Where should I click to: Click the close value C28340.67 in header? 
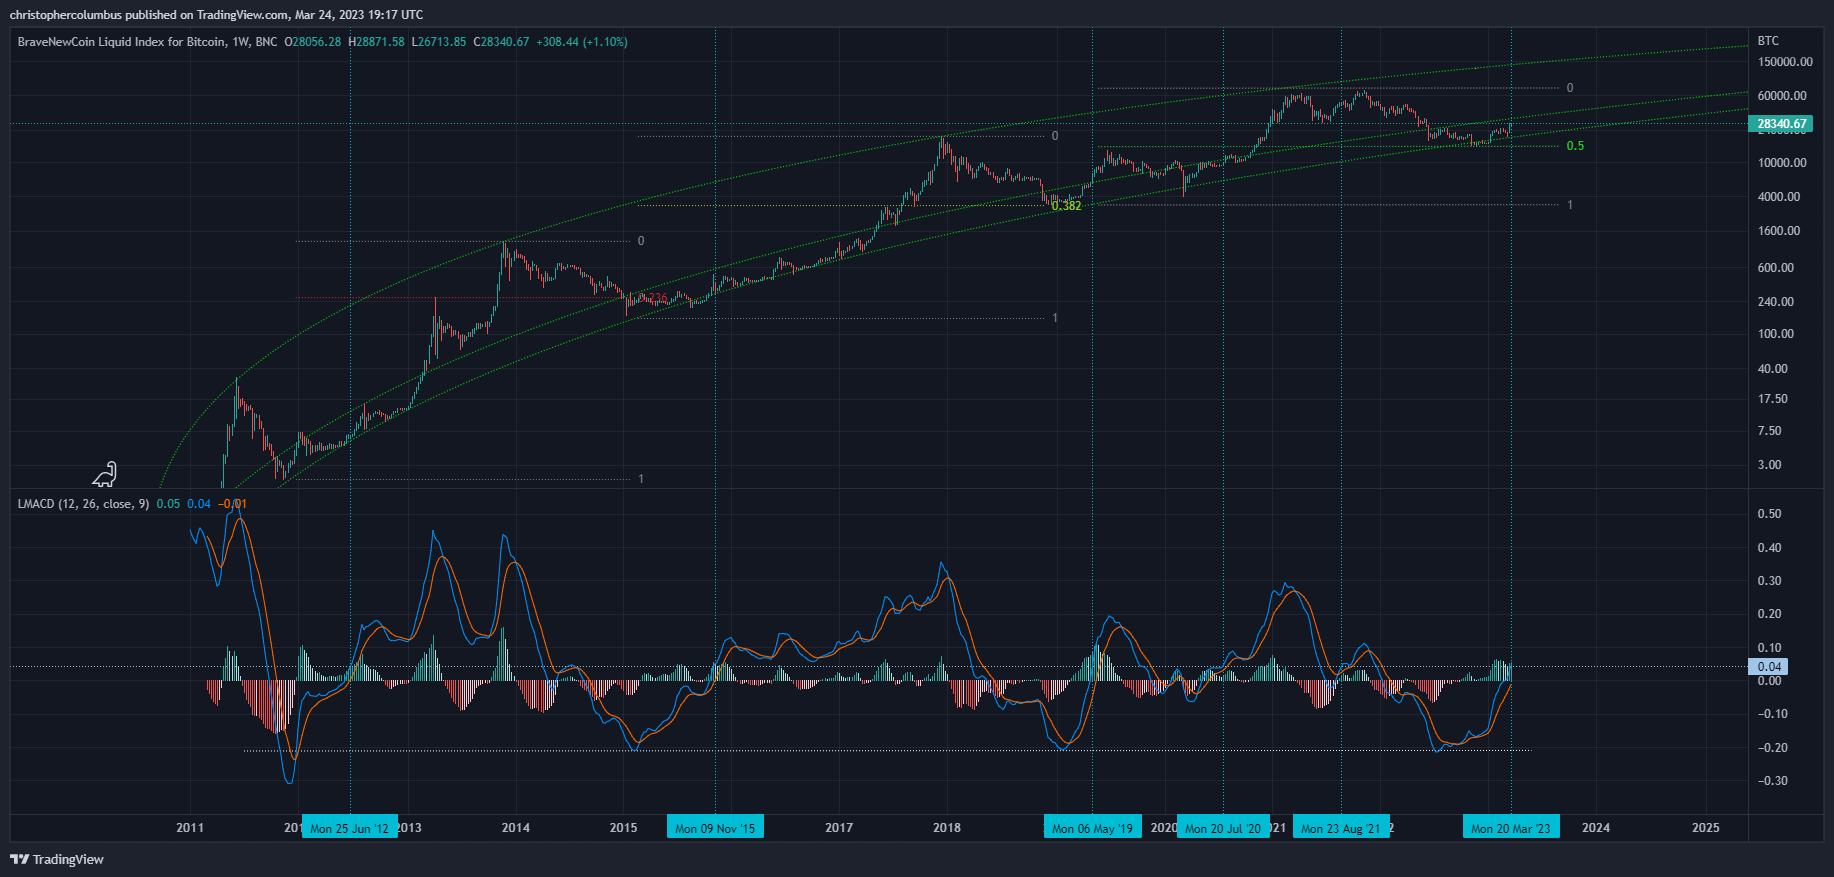point(501,42)
